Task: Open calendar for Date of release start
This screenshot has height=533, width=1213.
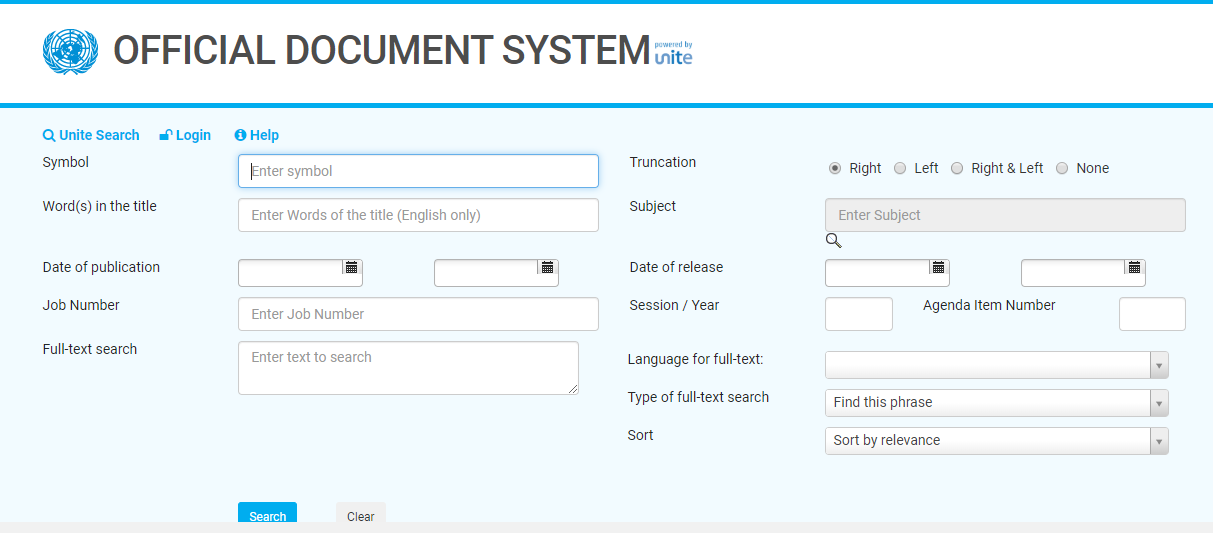Action: [938, 267]
